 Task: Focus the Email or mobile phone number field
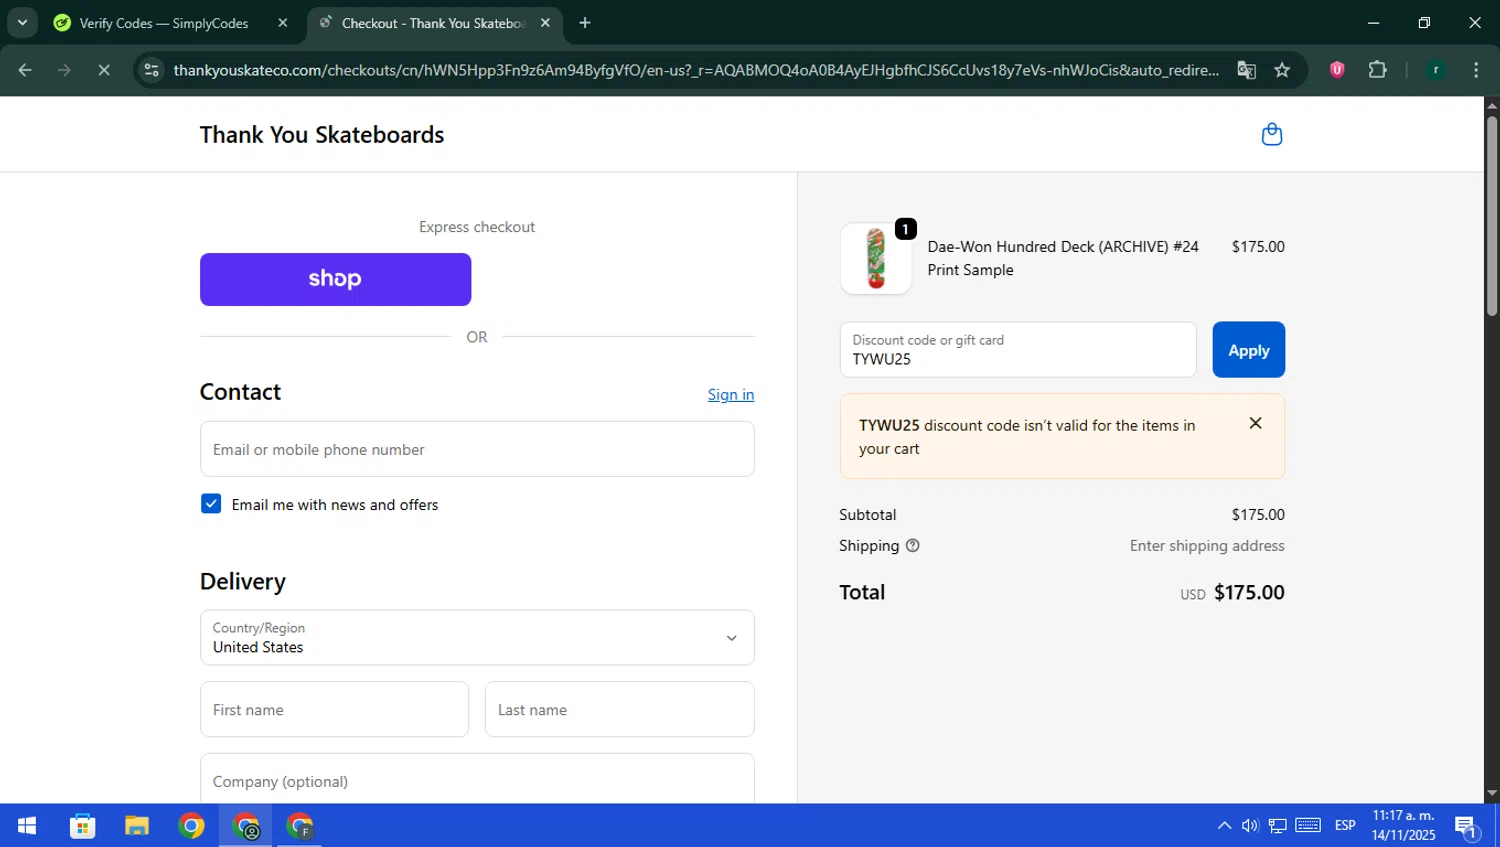point(477,449)
